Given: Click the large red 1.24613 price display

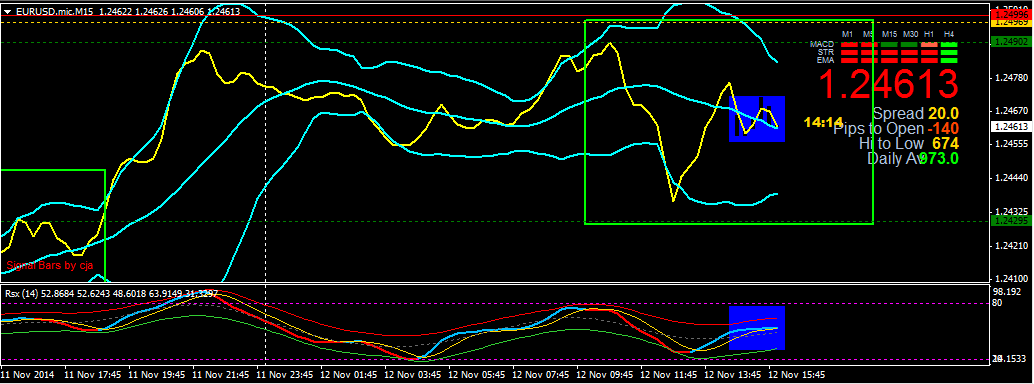Looking at the screenshot, I should point(888,84).
